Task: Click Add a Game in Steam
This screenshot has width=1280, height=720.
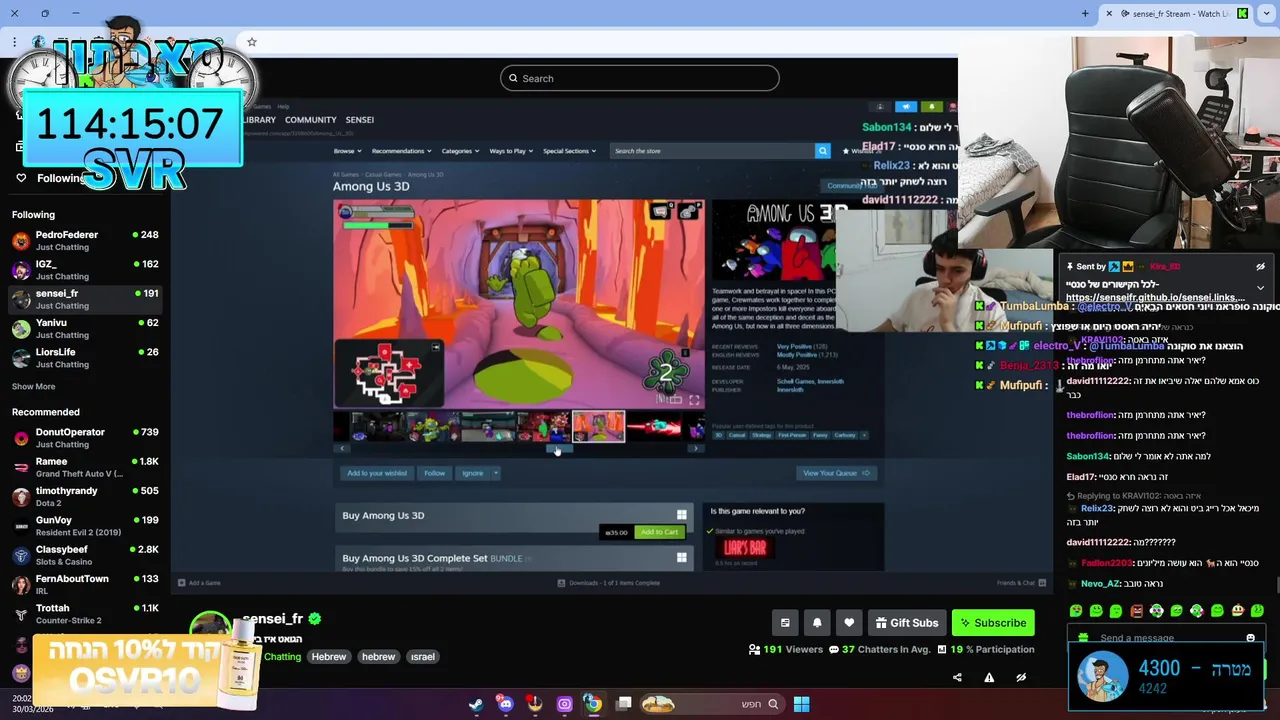Action: (x=199, y=583)
